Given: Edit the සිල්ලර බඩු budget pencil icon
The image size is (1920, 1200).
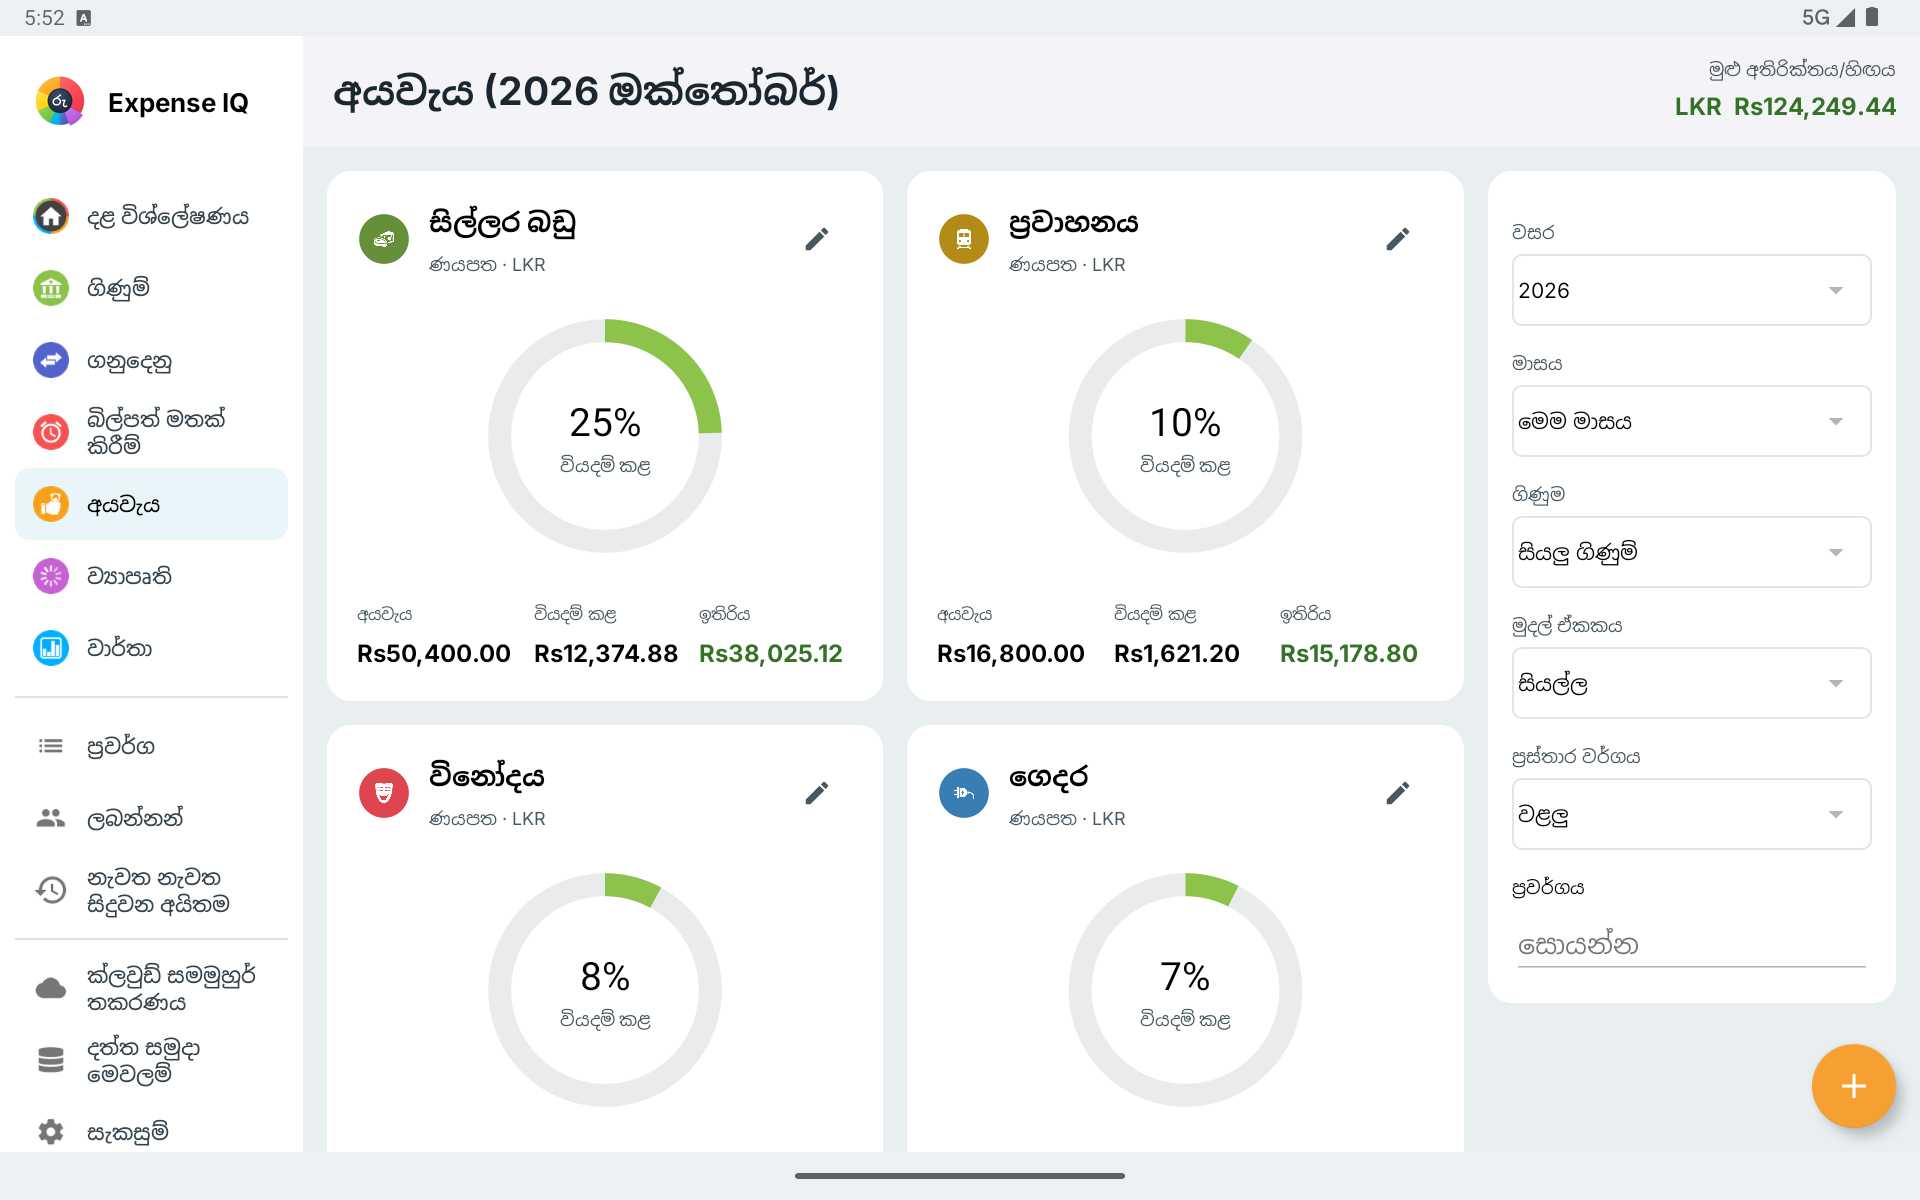Looking at the screenshot, I should tap(817, 239).
